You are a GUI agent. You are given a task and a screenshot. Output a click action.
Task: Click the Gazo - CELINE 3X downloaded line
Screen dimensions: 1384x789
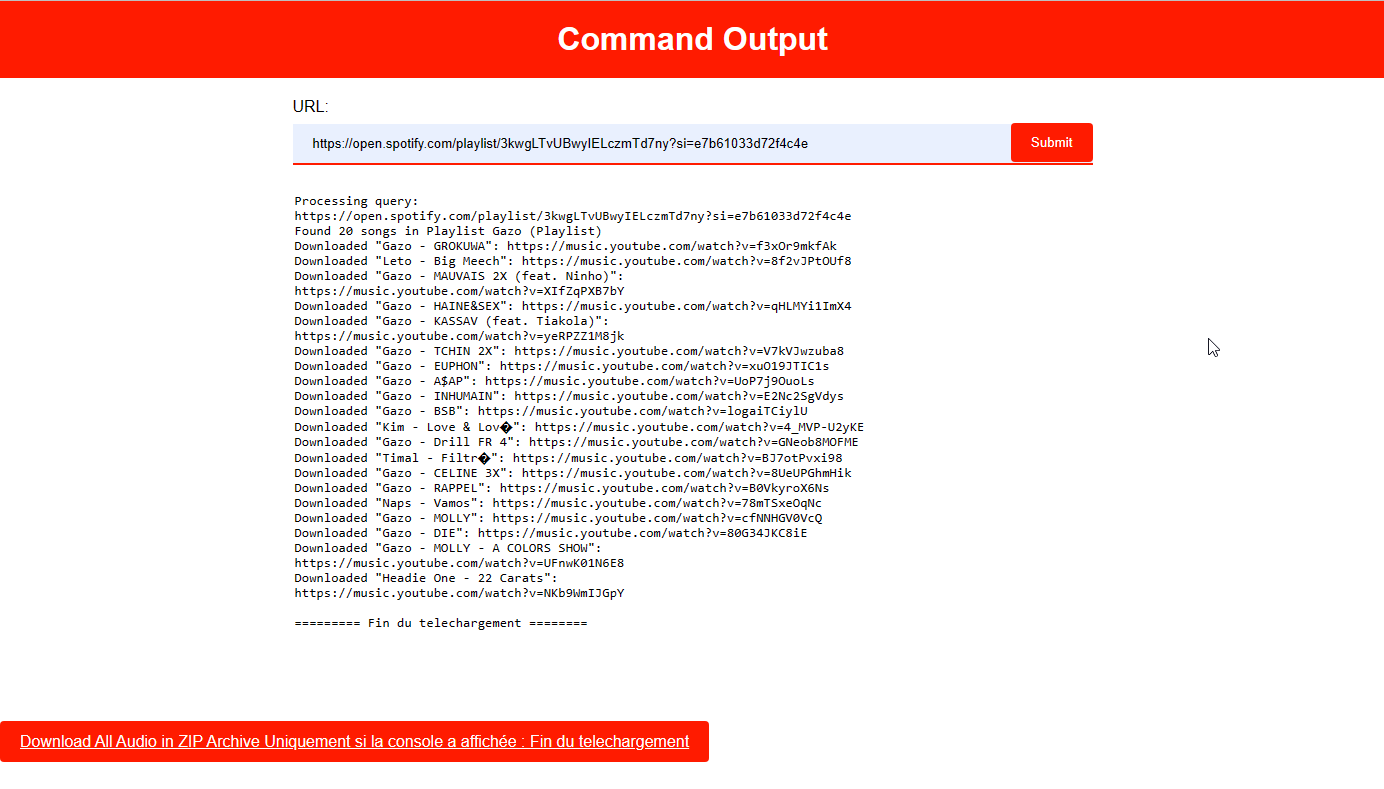click(573, 473)
